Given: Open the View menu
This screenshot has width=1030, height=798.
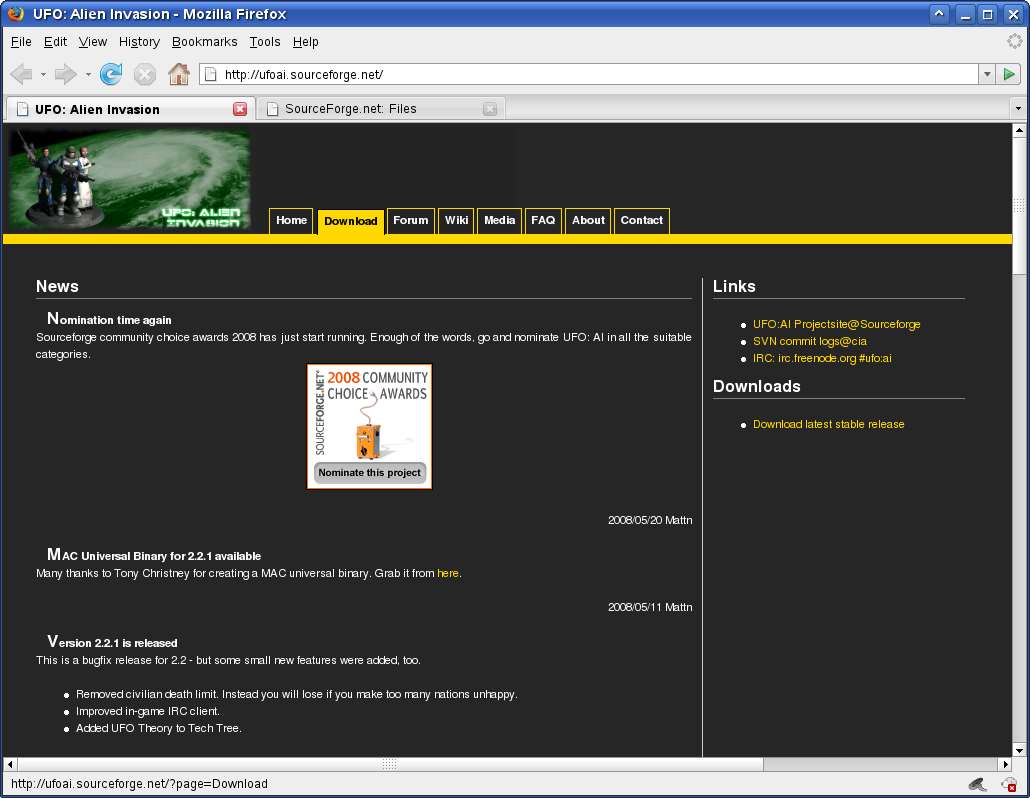Looking at the screenshot, I should point(93,41).
